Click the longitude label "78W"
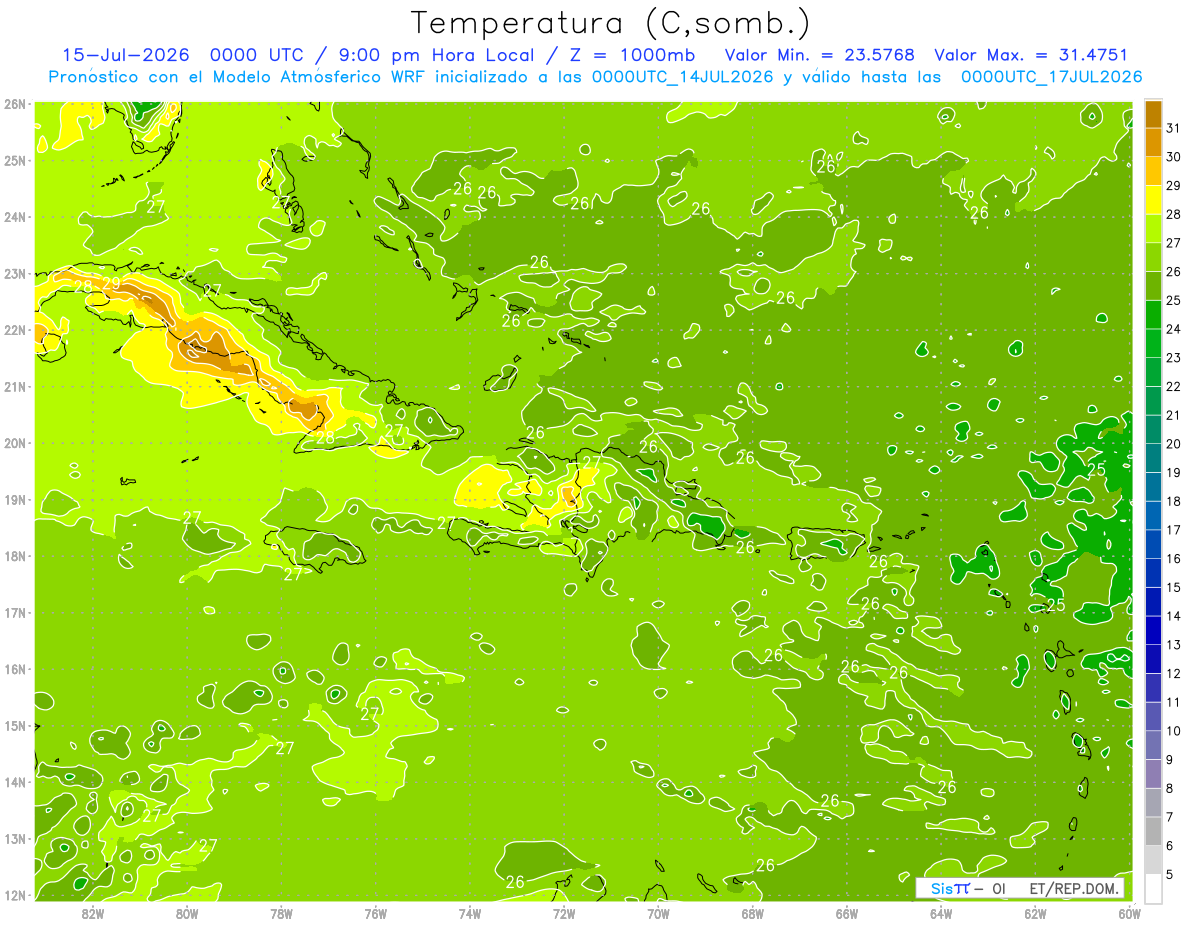 [x=281, y=913]
